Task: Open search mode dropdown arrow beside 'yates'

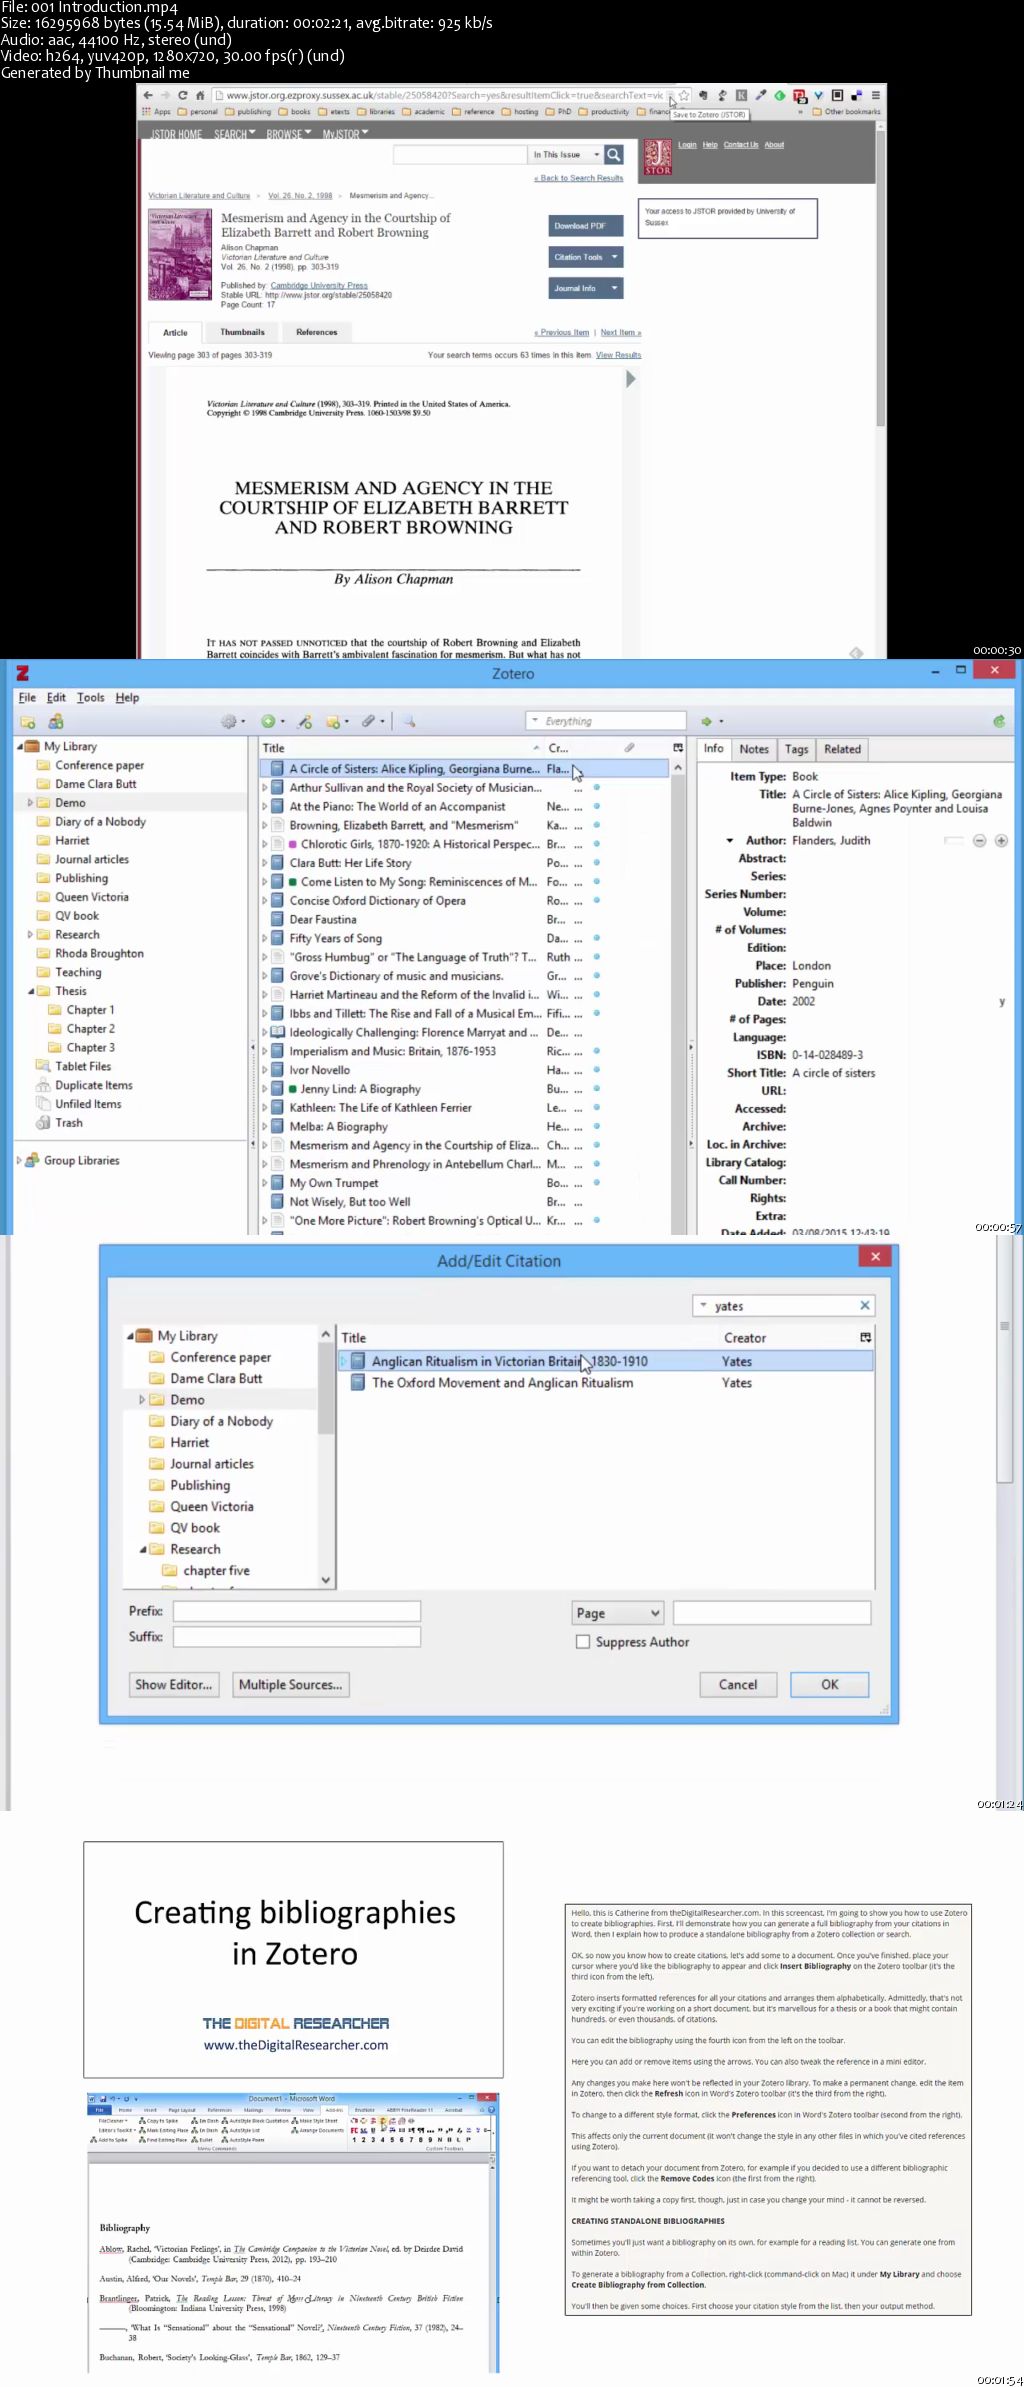Action: pyautogui.click(x=703, y=1306)
